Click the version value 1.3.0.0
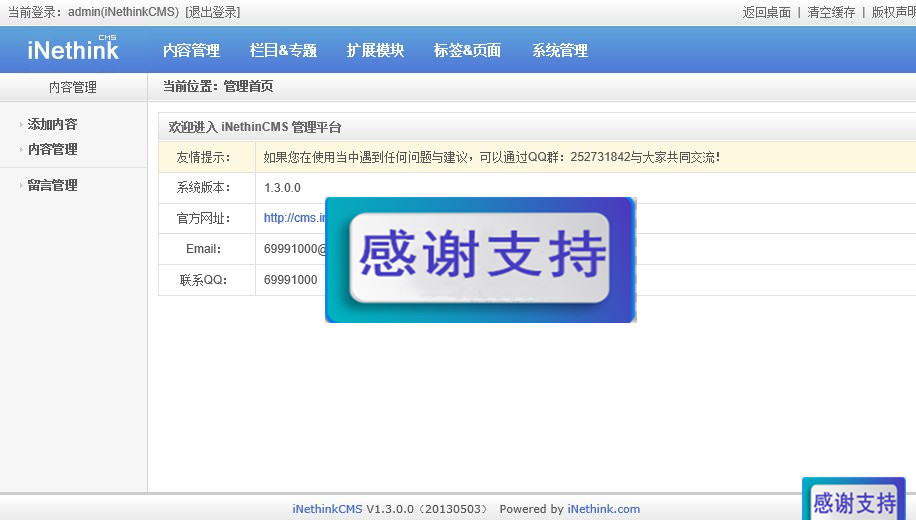Image resolution: width=916 pixels, height=520 pixels. tap(282, 188)
